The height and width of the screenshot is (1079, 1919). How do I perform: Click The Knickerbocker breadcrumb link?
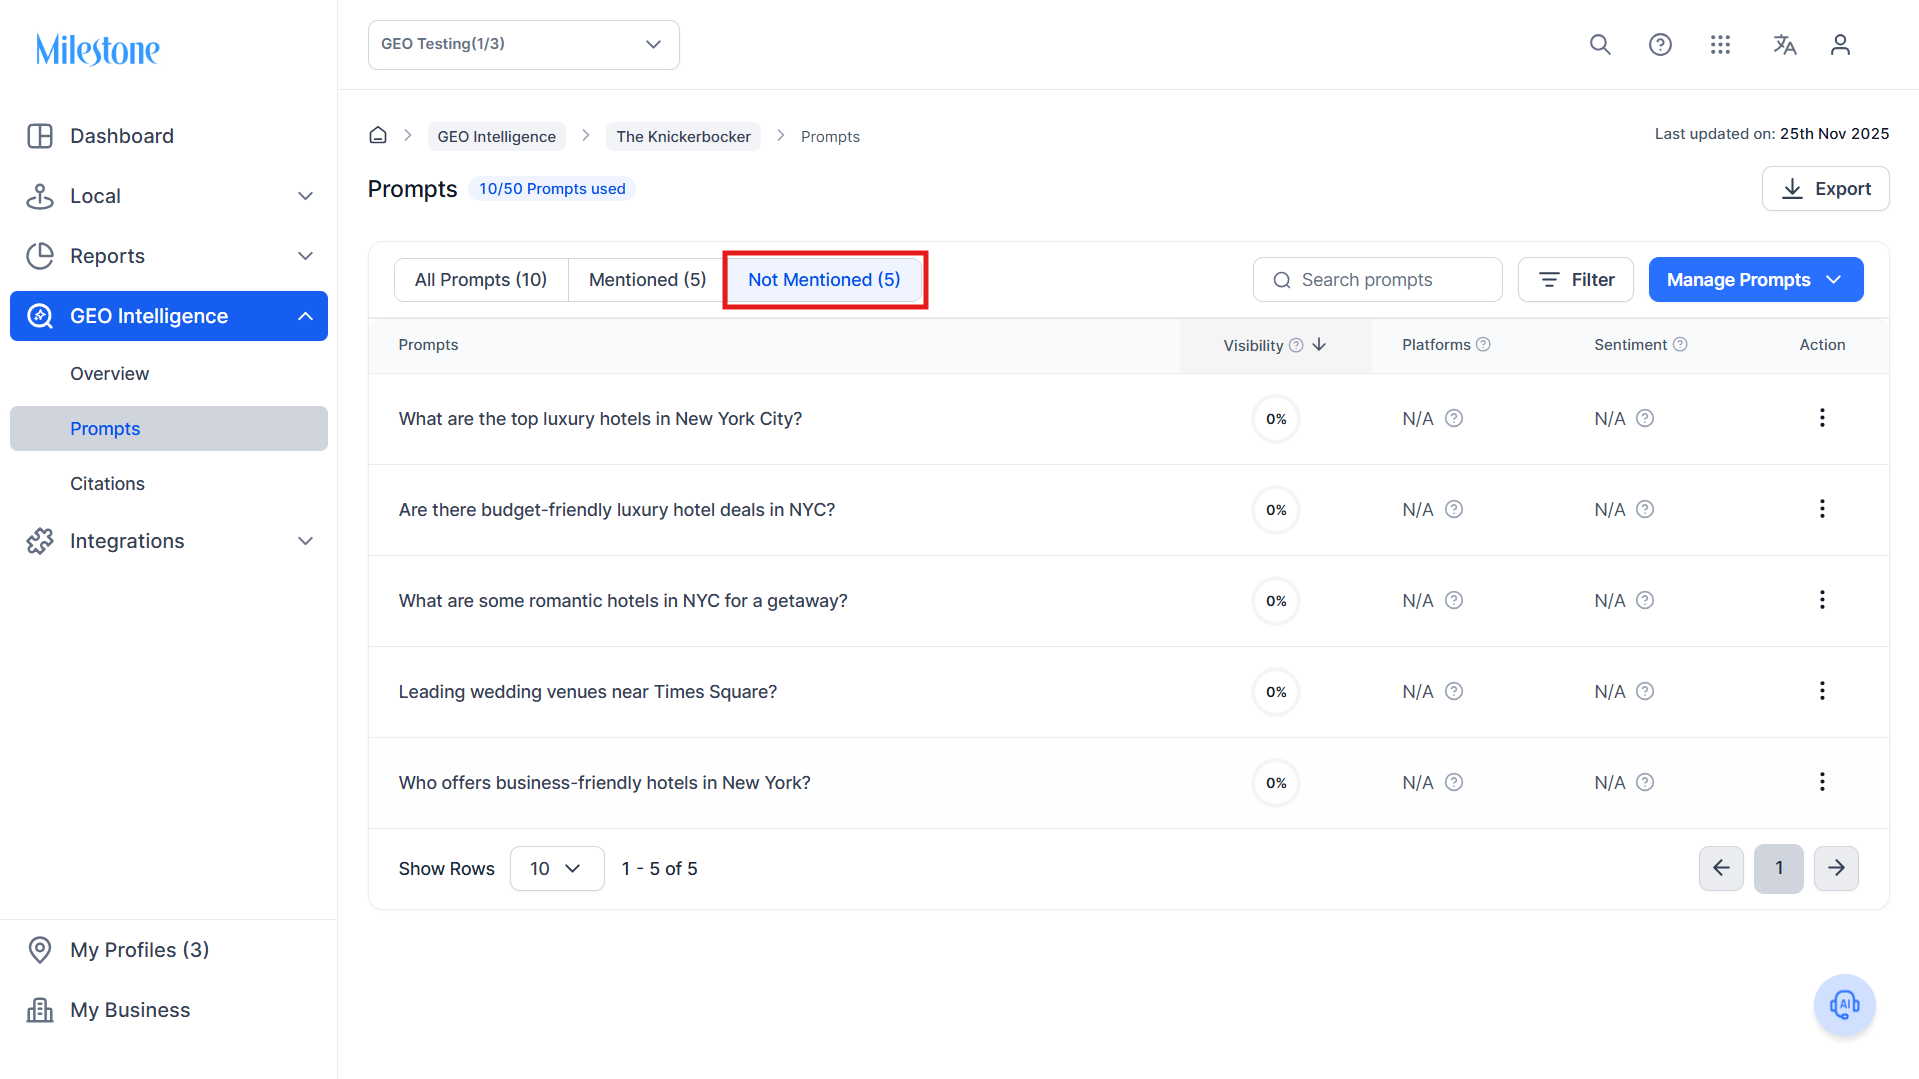point(683,136)
